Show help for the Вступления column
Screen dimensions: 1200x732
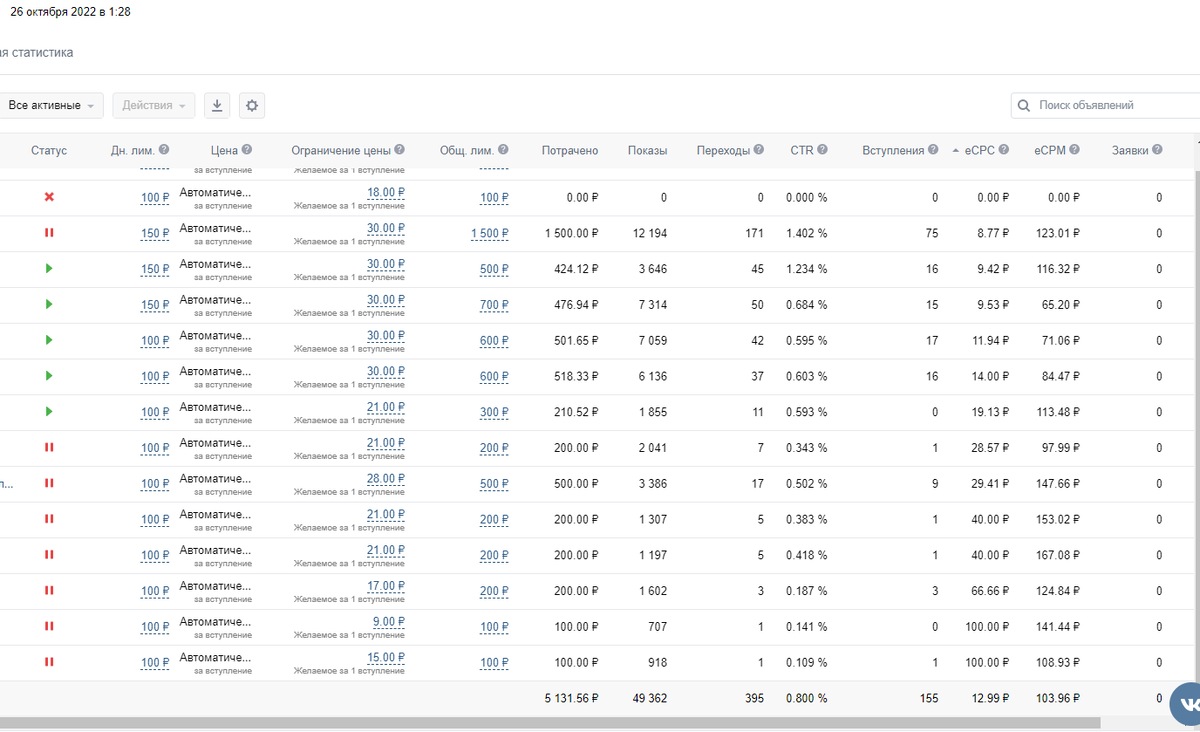[933, 150]
